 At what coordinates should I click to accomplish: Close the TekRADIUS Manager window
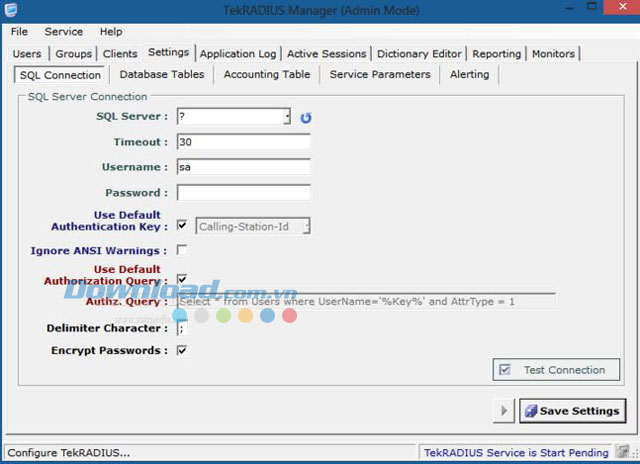(x=622, y=7)
